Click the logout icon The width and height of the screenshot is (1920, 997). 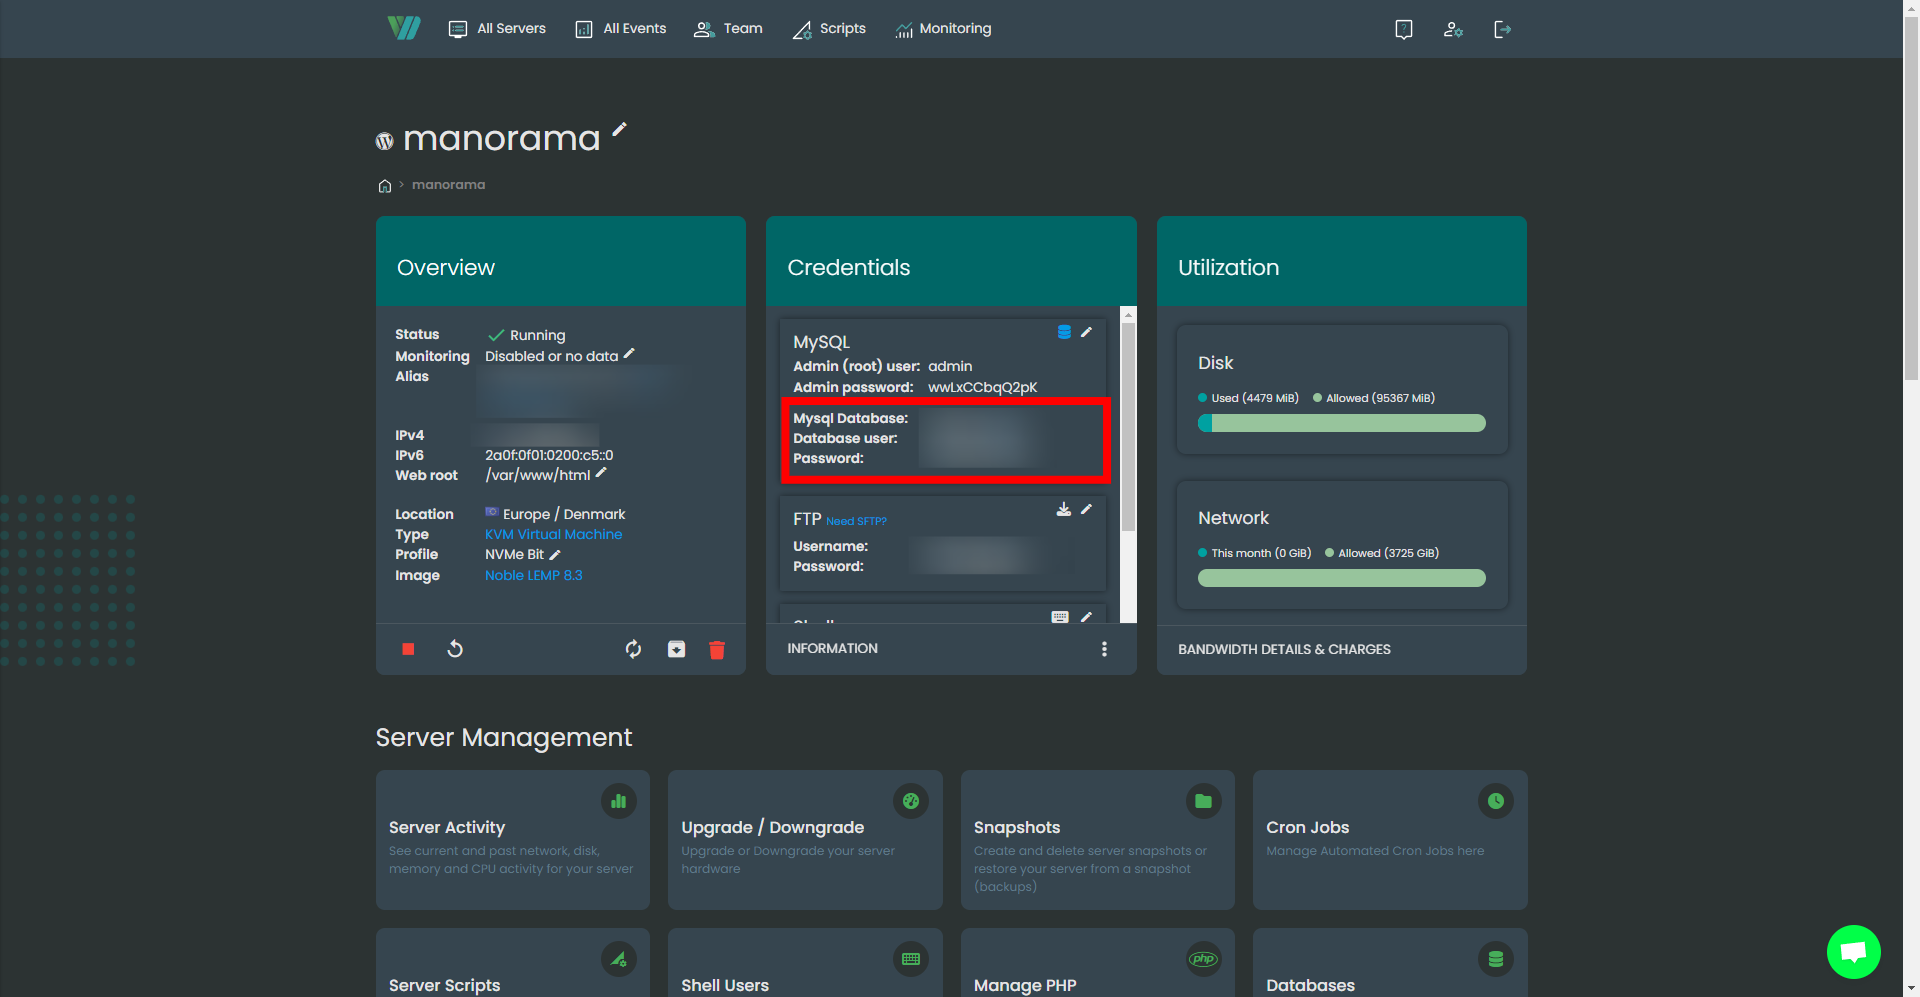[x=1502, y=29]
